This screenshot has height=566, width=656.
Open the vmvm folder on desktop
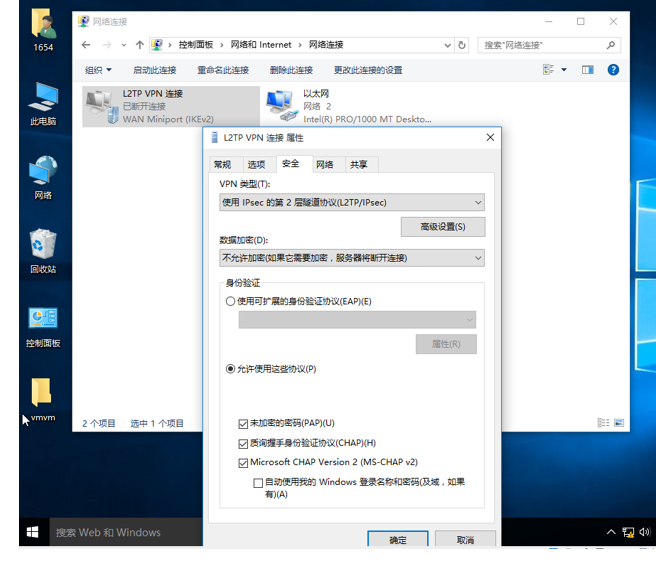tap(42, 400)
